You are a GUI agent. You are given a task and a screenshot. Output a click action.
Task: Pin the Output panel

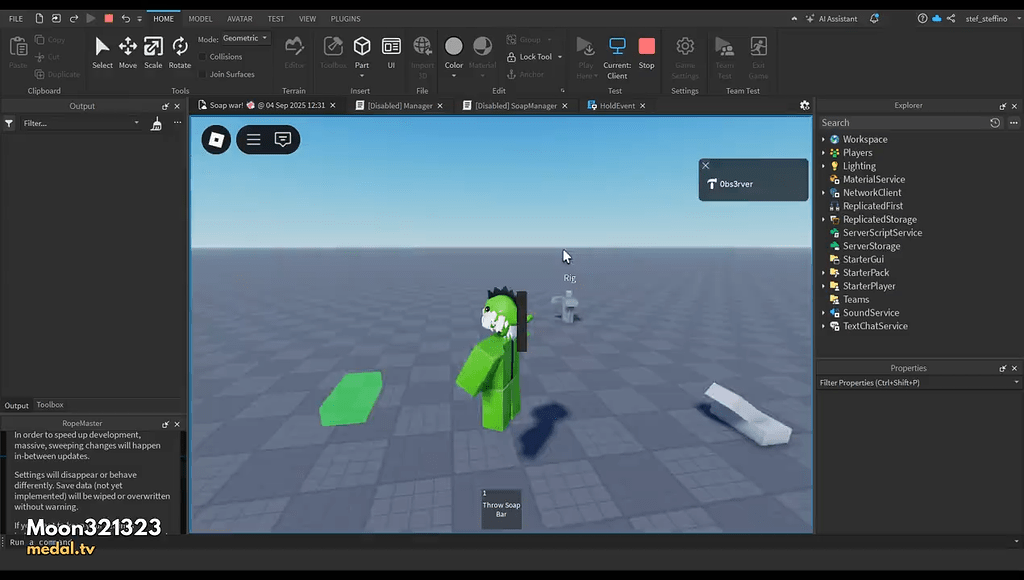click(166, 105)
